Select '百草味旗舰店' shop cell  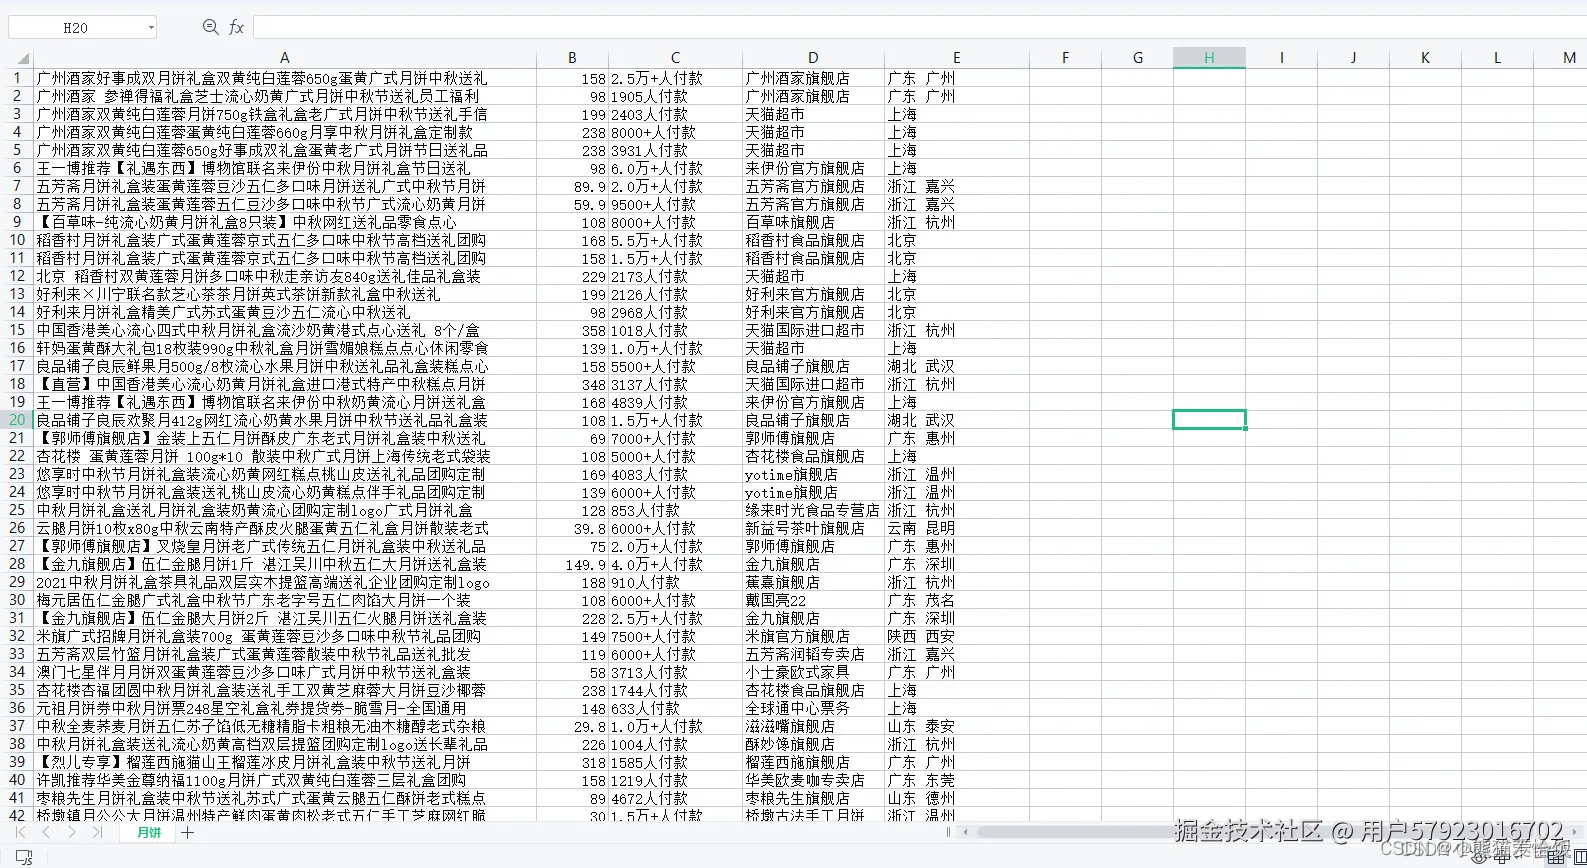[x=813, y=222]
